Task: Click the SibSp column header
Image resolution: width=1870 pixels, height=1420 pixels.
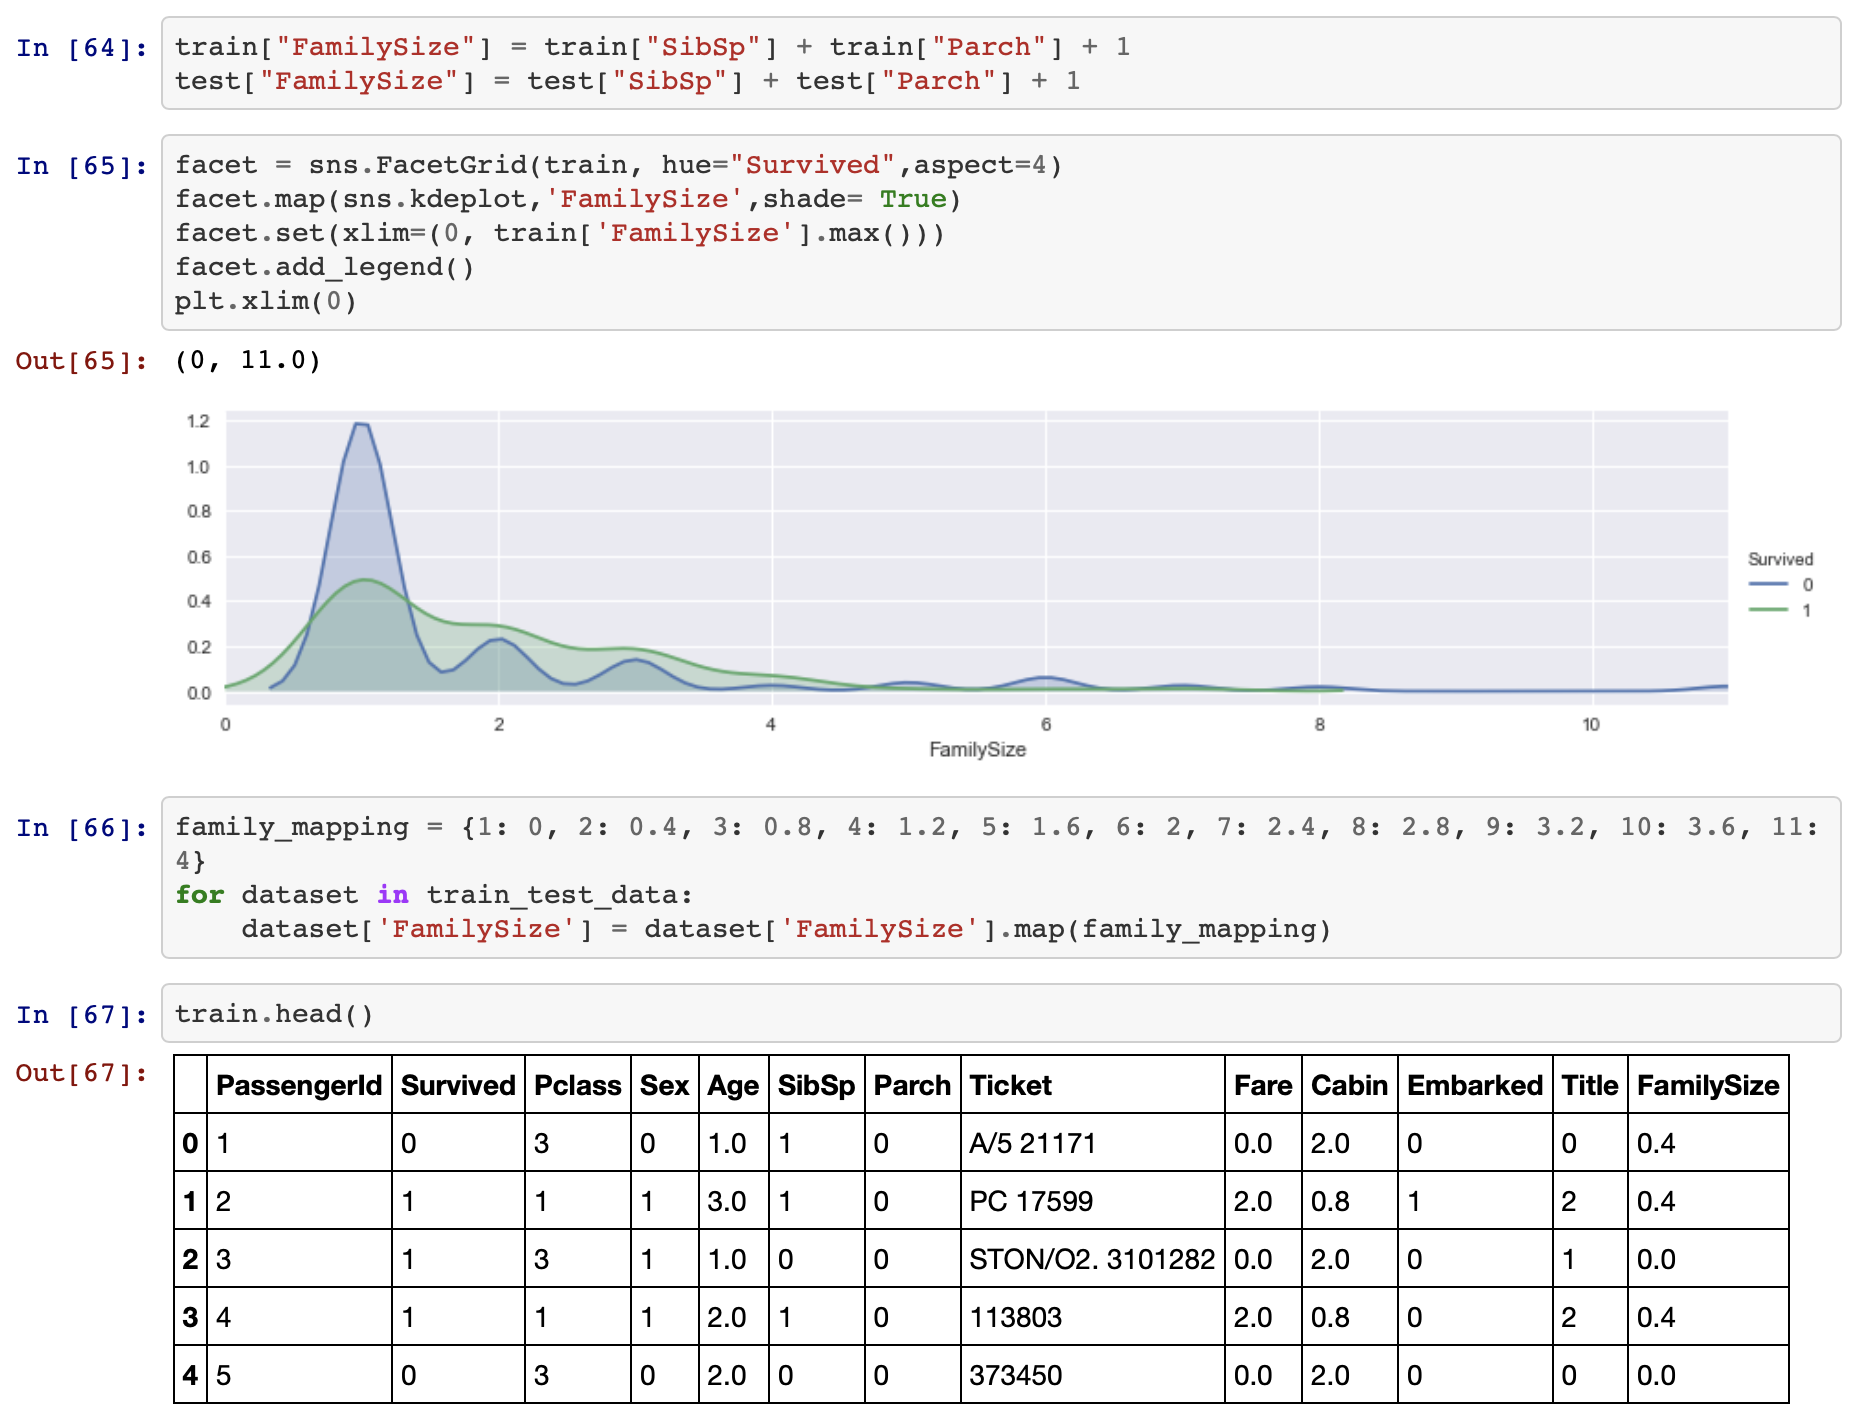Action: click(816, 1085)
